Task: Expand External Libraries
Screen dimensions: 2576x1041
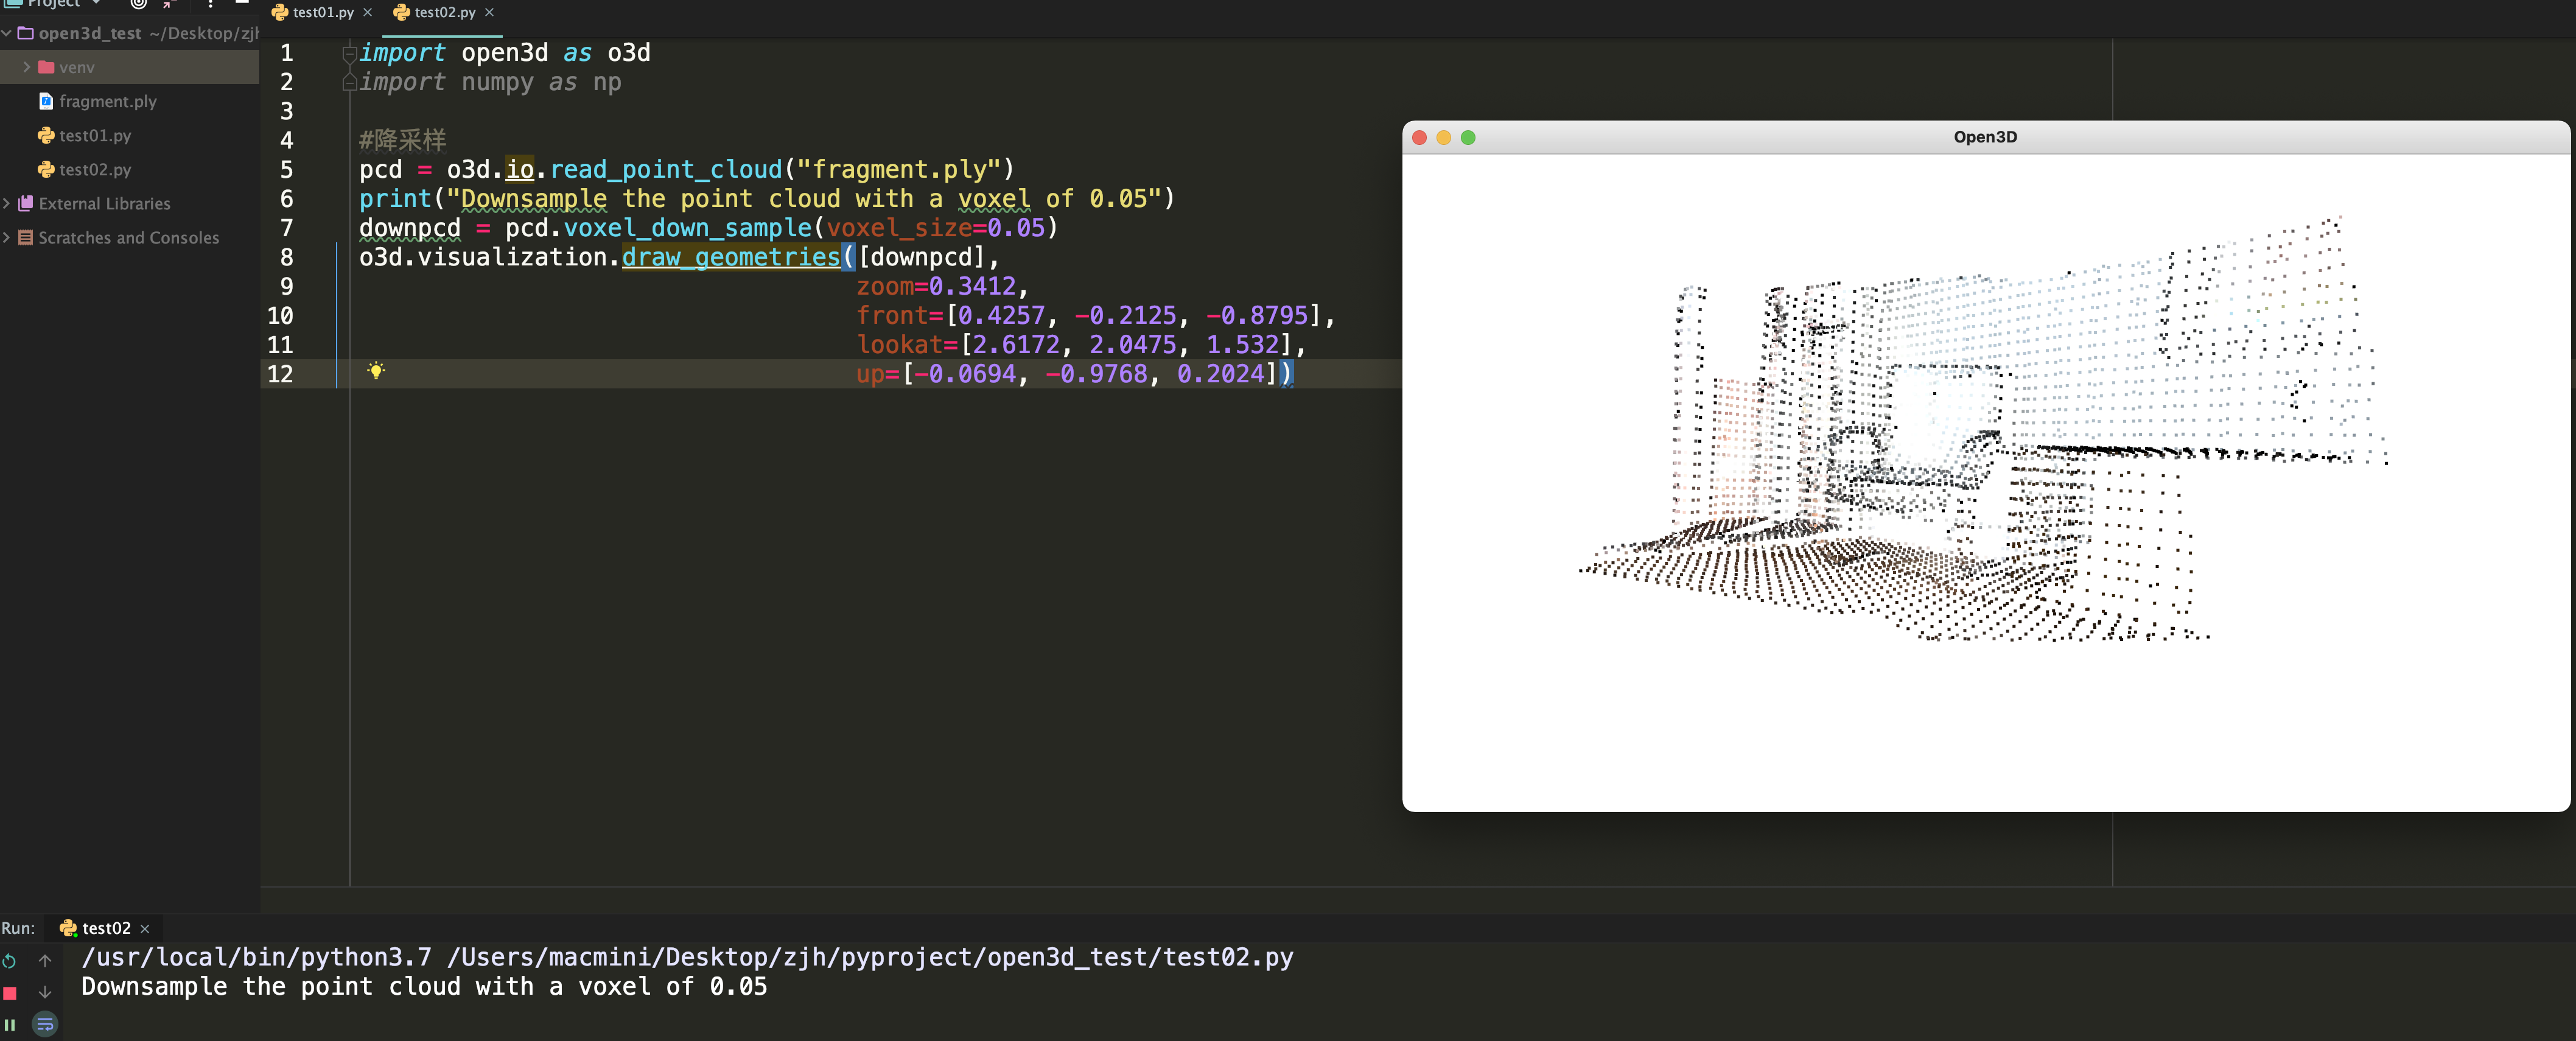Action: tap(8, 203)
